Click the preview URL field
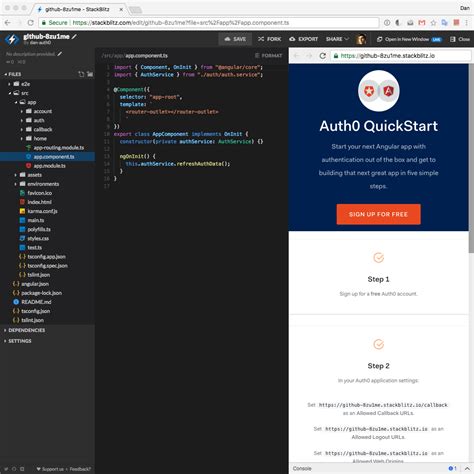 [401, 56]
